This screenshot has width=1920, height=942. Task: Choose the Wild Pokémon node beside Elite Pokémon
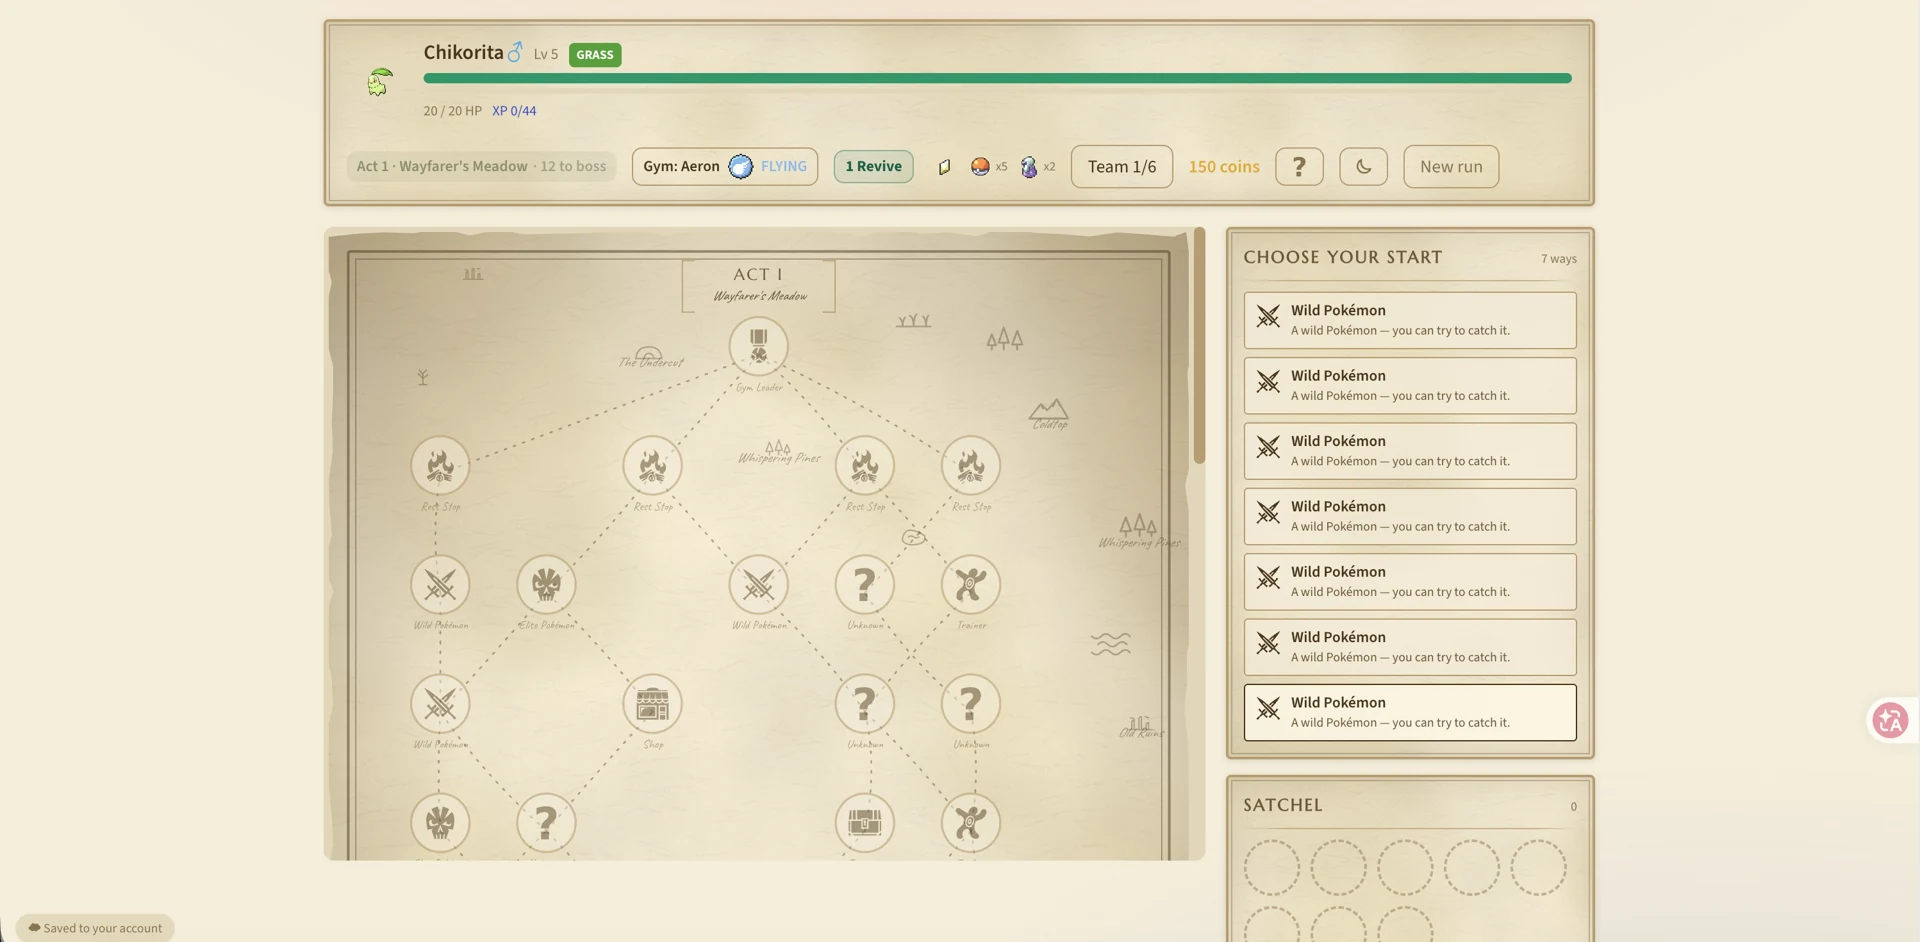click(x=440, y=584)
